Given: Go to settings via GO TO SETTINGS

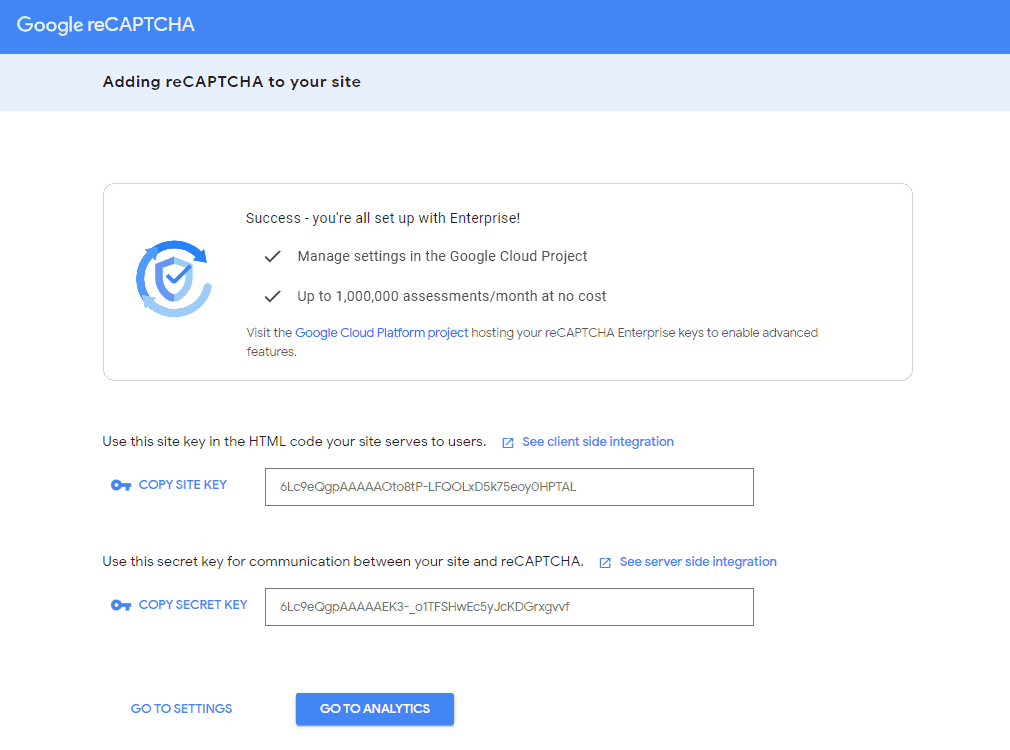Looking at the screenshot, I should coord(181,709).
